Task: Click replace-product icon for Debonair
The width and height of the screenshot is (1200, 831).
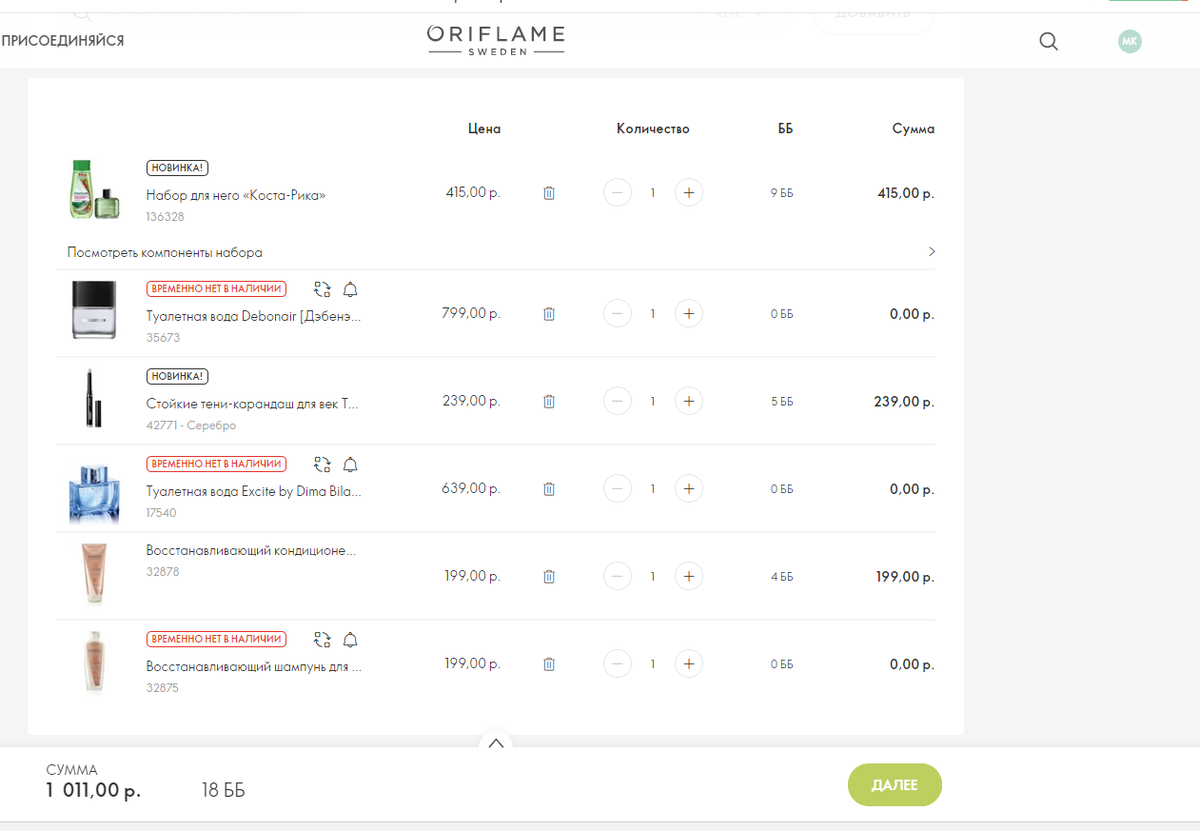Action: point(322,290)
